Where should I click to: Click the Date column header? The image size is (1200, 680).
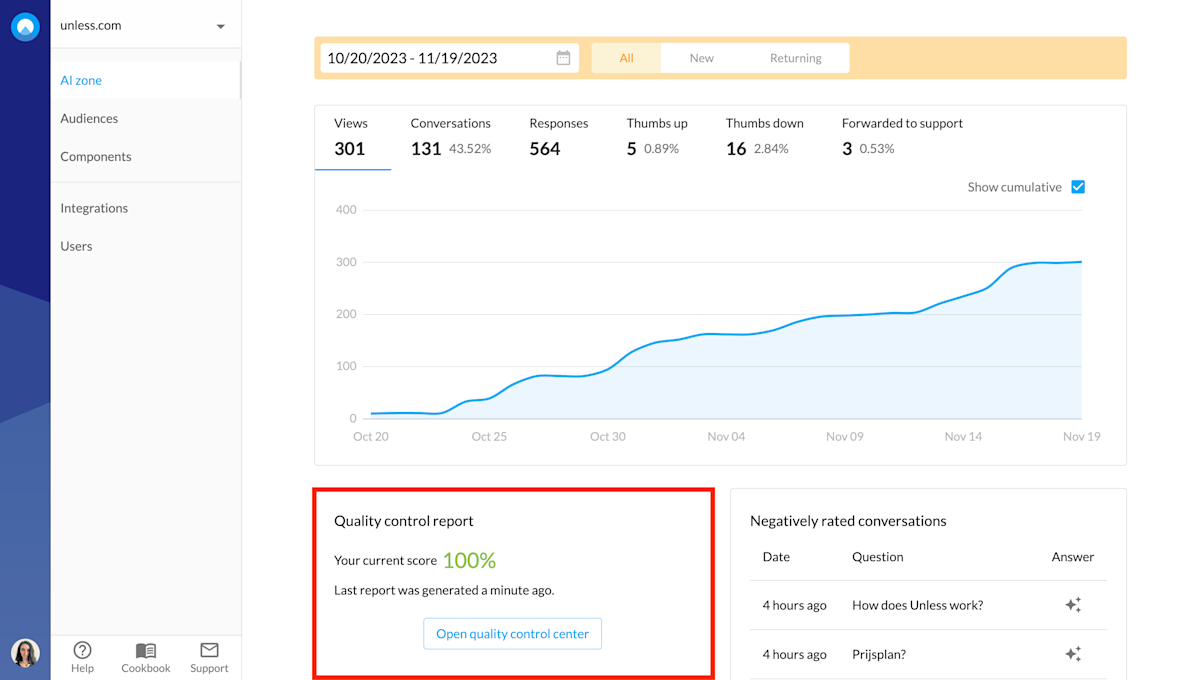click(776, 557)
